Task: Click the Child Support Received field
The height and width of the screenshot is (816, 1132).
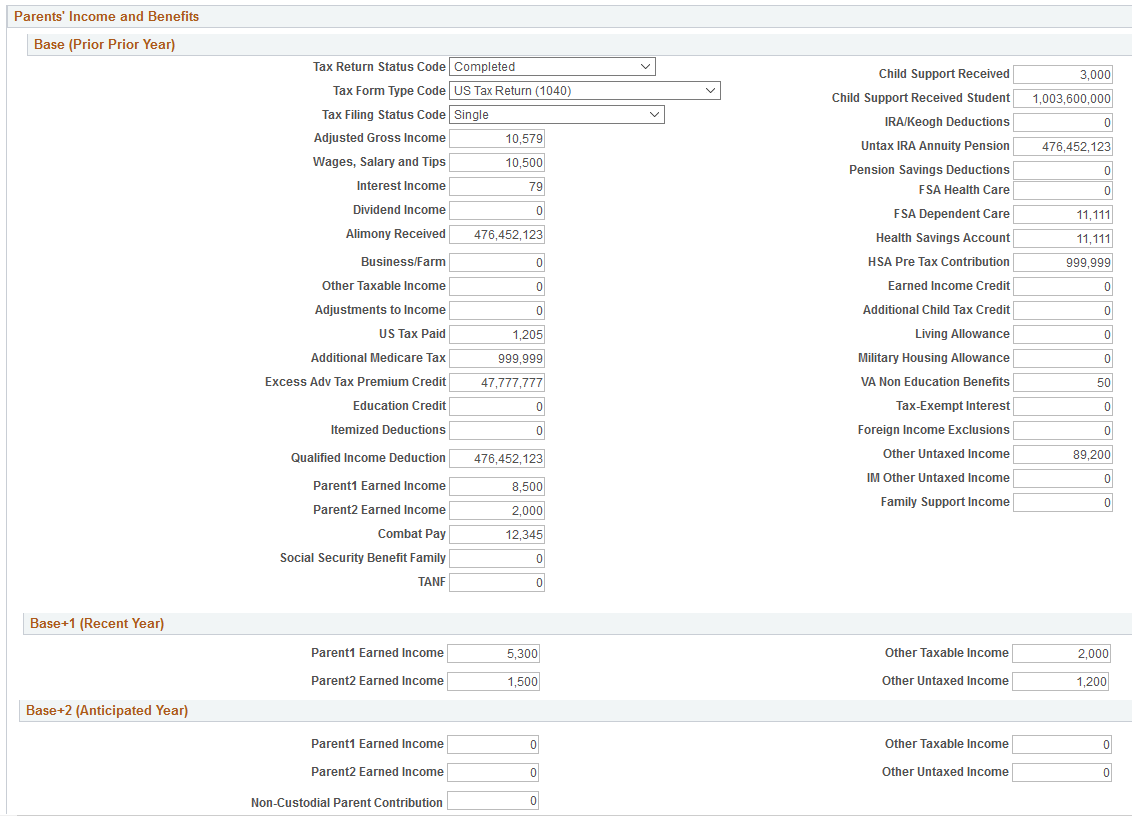Action: [1062, 73]
